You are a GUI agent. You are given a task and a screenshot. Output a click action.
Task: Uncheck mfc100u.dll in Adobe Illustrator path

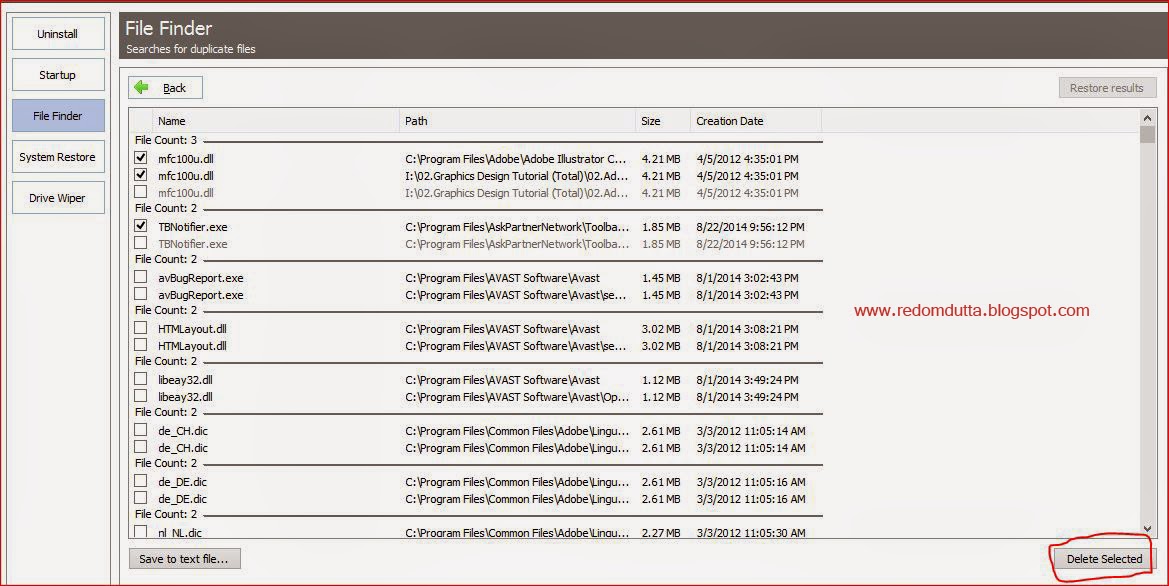(140, 158)
